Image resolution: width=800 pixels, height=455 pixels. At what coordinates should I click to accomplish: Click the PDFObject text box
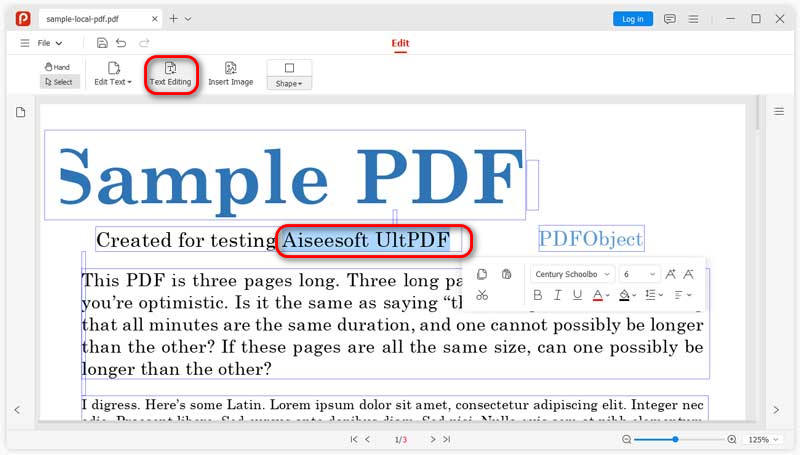click(591, 238)
